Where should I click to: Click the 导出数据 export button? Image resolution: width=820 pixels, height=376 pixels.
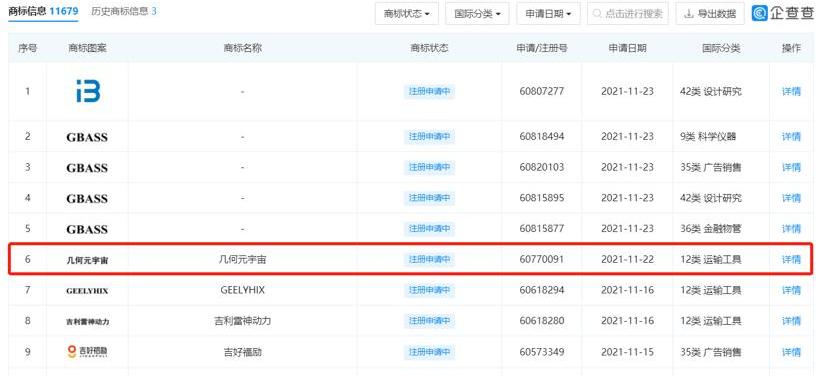(x=710, y=14)
